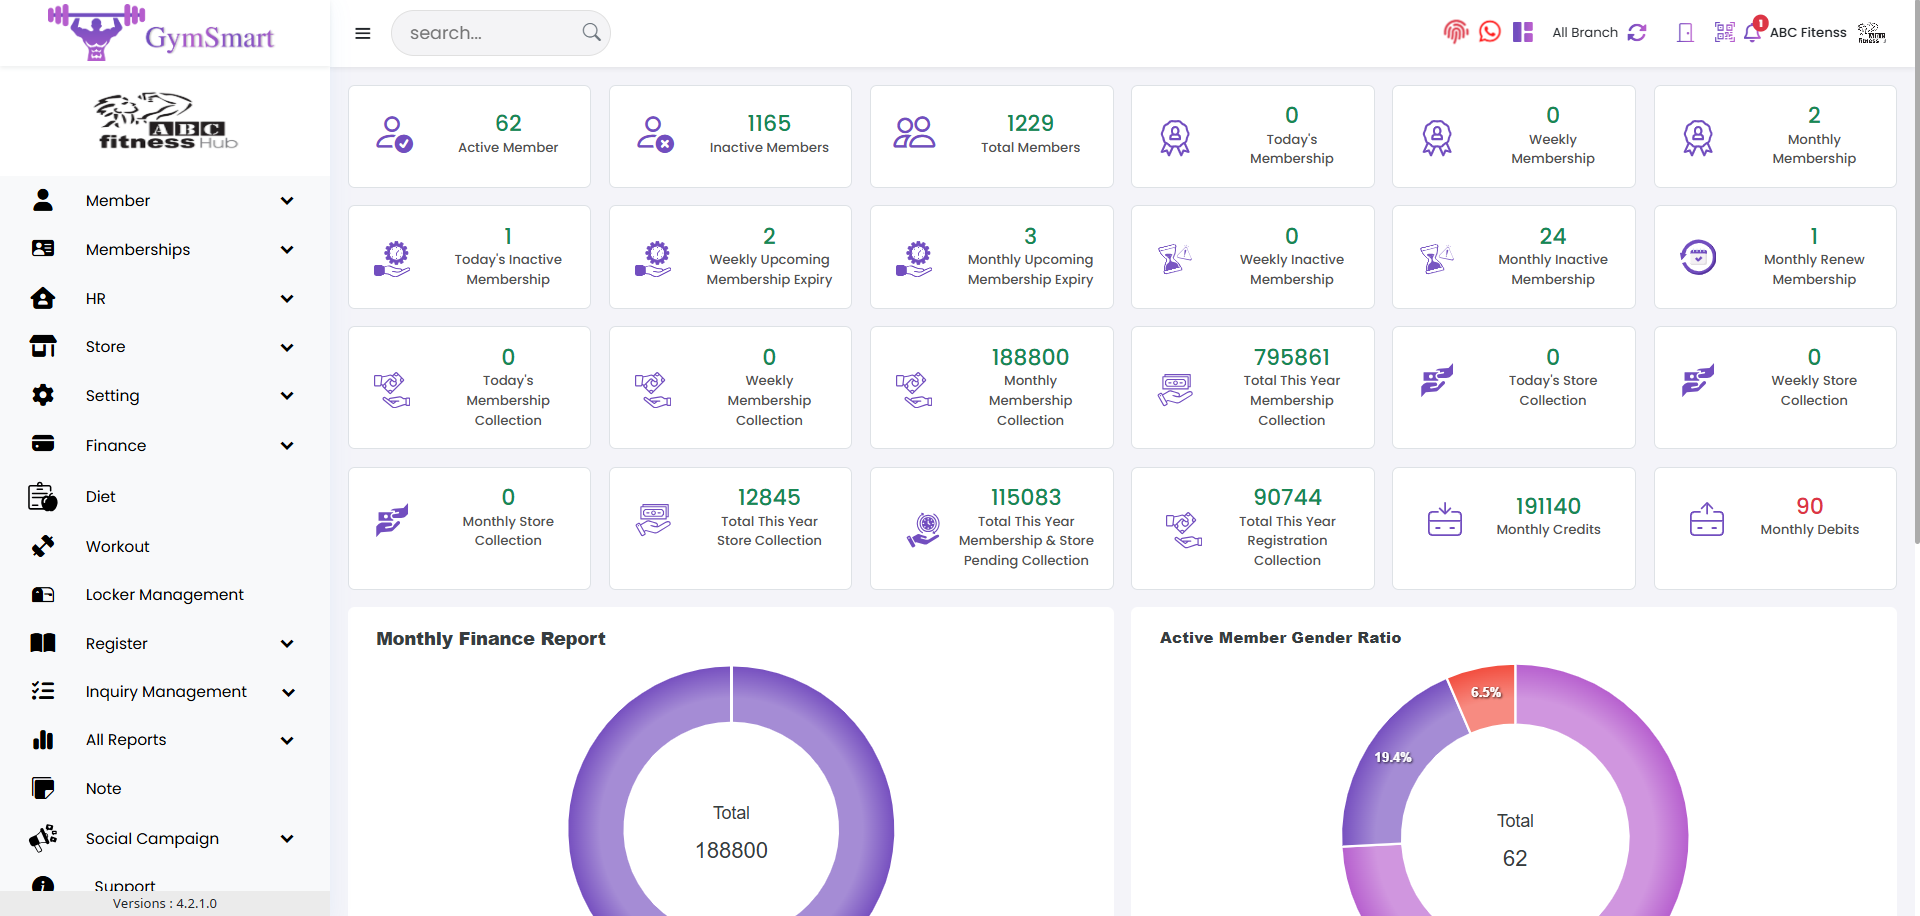Click the Active Member card icon
The width and height of the screenshot is (1920, 916).
[394, 134]
